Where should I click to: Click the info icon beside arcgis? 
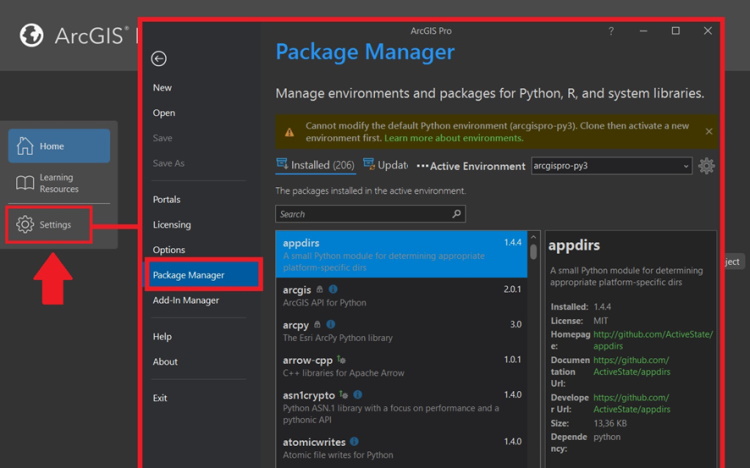click(x=333, y=289)
